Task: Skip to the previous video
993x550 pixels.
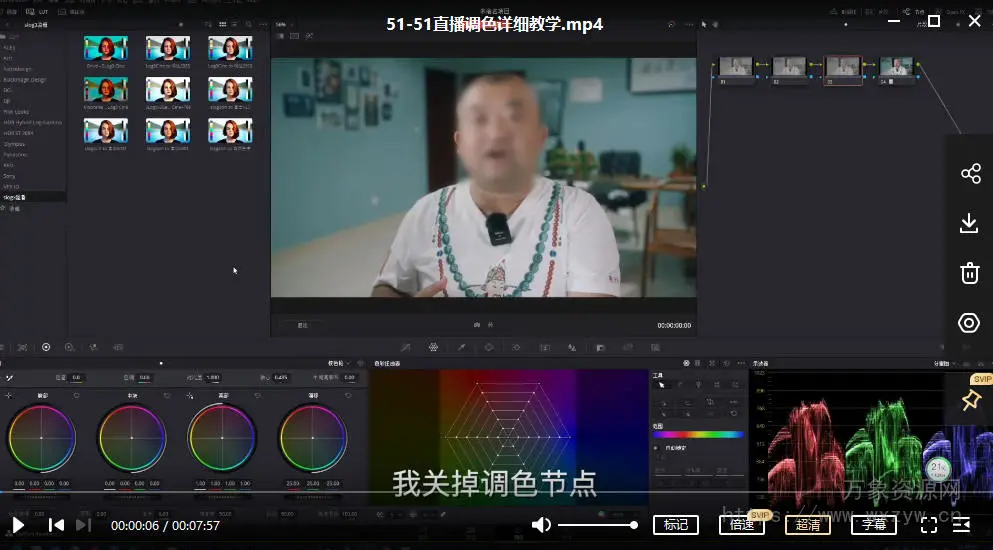Action: [57, 525]
